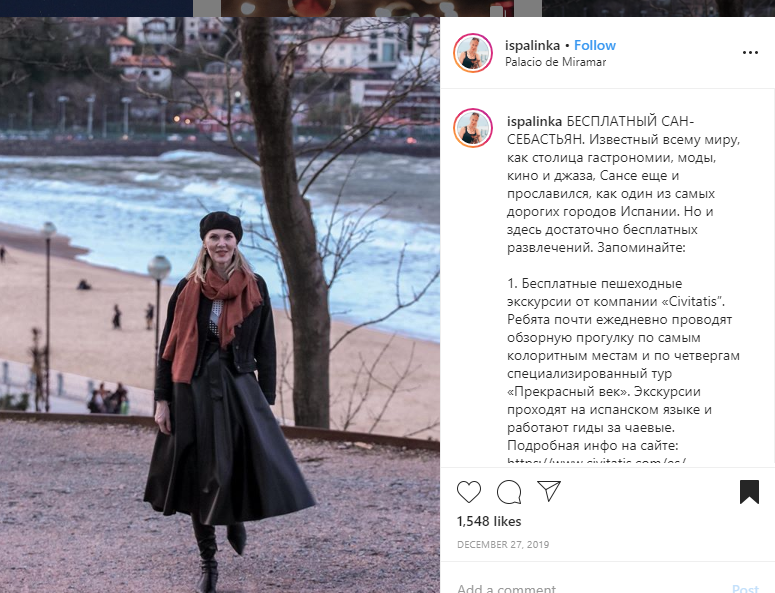Follow the ispalinka account

point(595,45)
